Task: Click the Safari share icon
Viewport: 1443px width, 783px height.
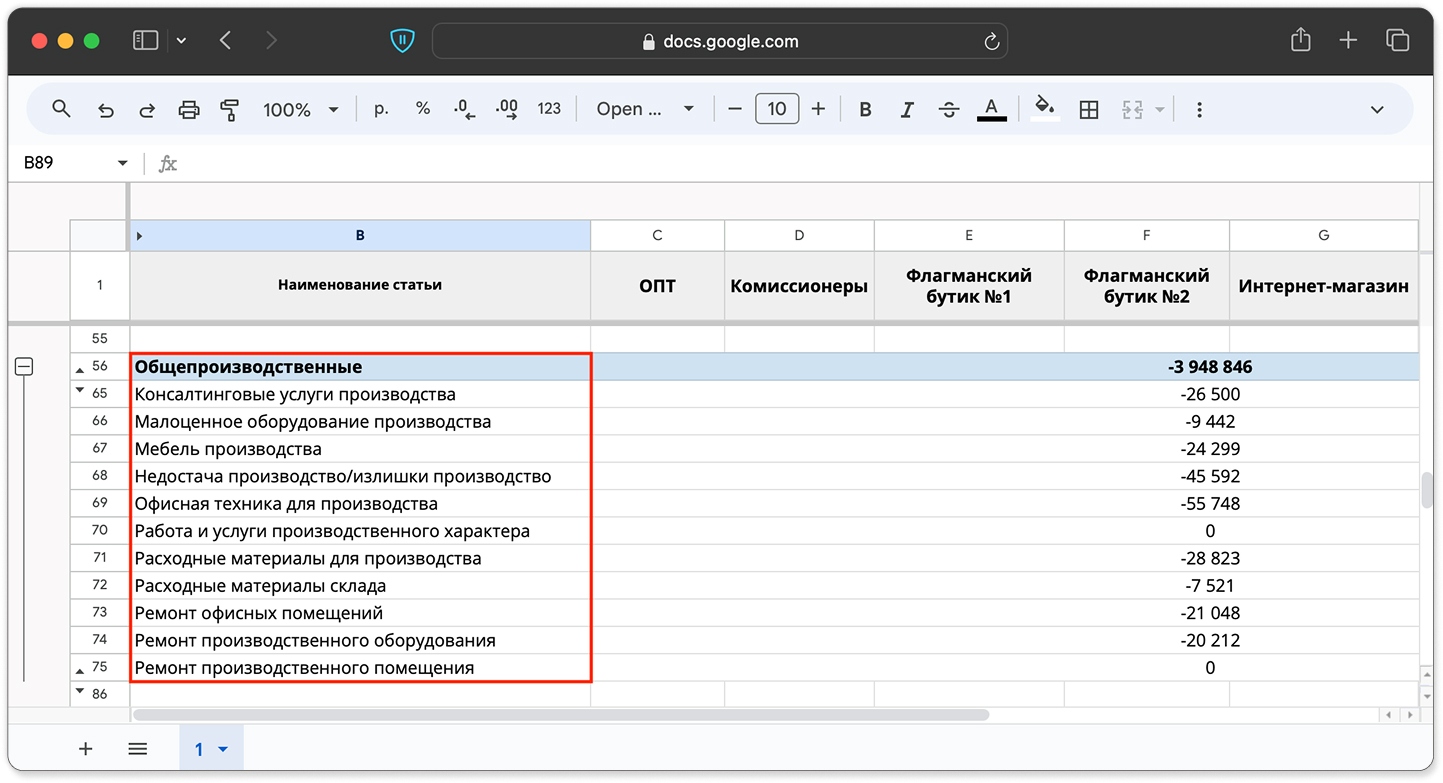Action: click(1300, 40)
